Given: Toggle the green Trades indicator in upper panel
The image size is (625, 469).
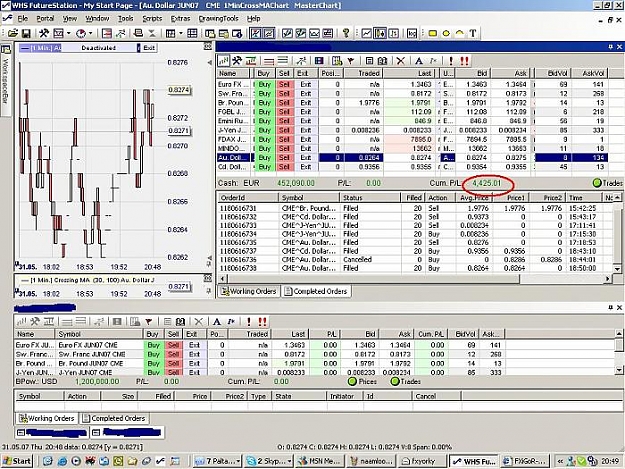Looking at the screenshot, I should [597, 183].
